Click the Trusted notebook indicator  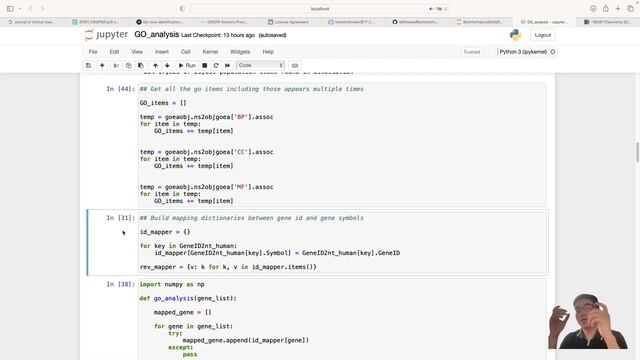tap(472, 52)
